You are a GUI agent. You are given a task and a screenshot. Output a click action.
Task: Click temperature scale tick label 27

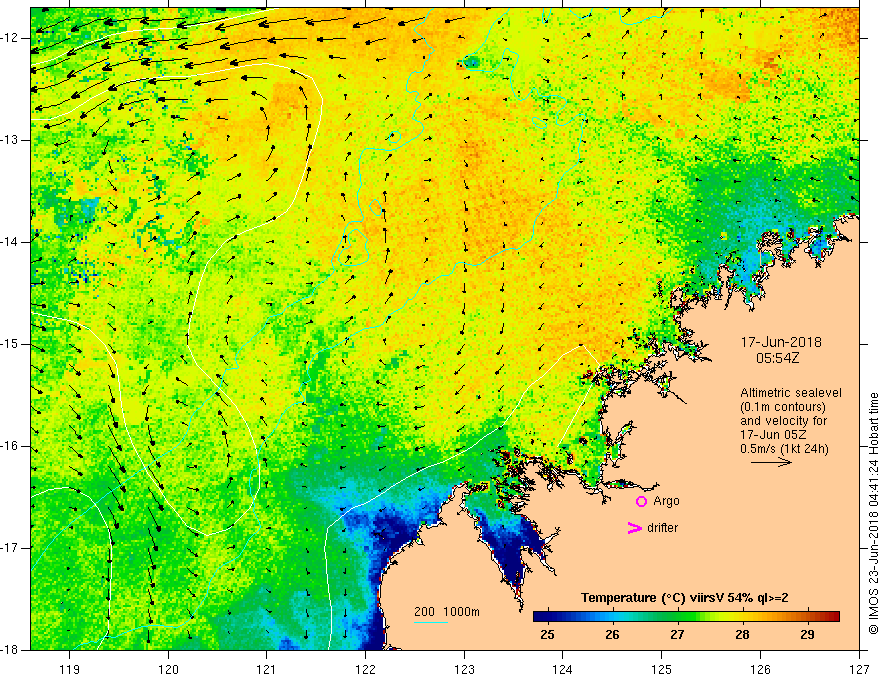coord(677,635)
